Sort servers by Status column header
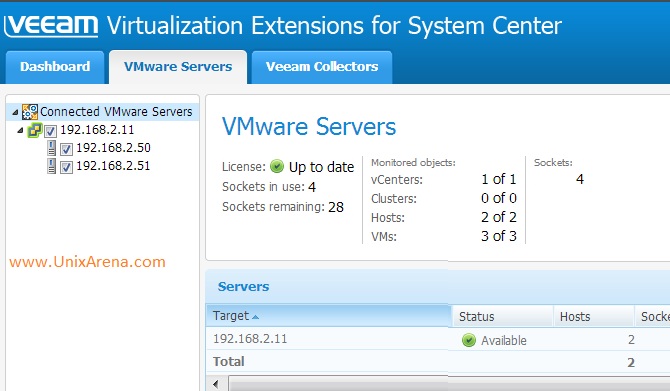The height and width of the screenshot is (391, 670). [502, 317]
